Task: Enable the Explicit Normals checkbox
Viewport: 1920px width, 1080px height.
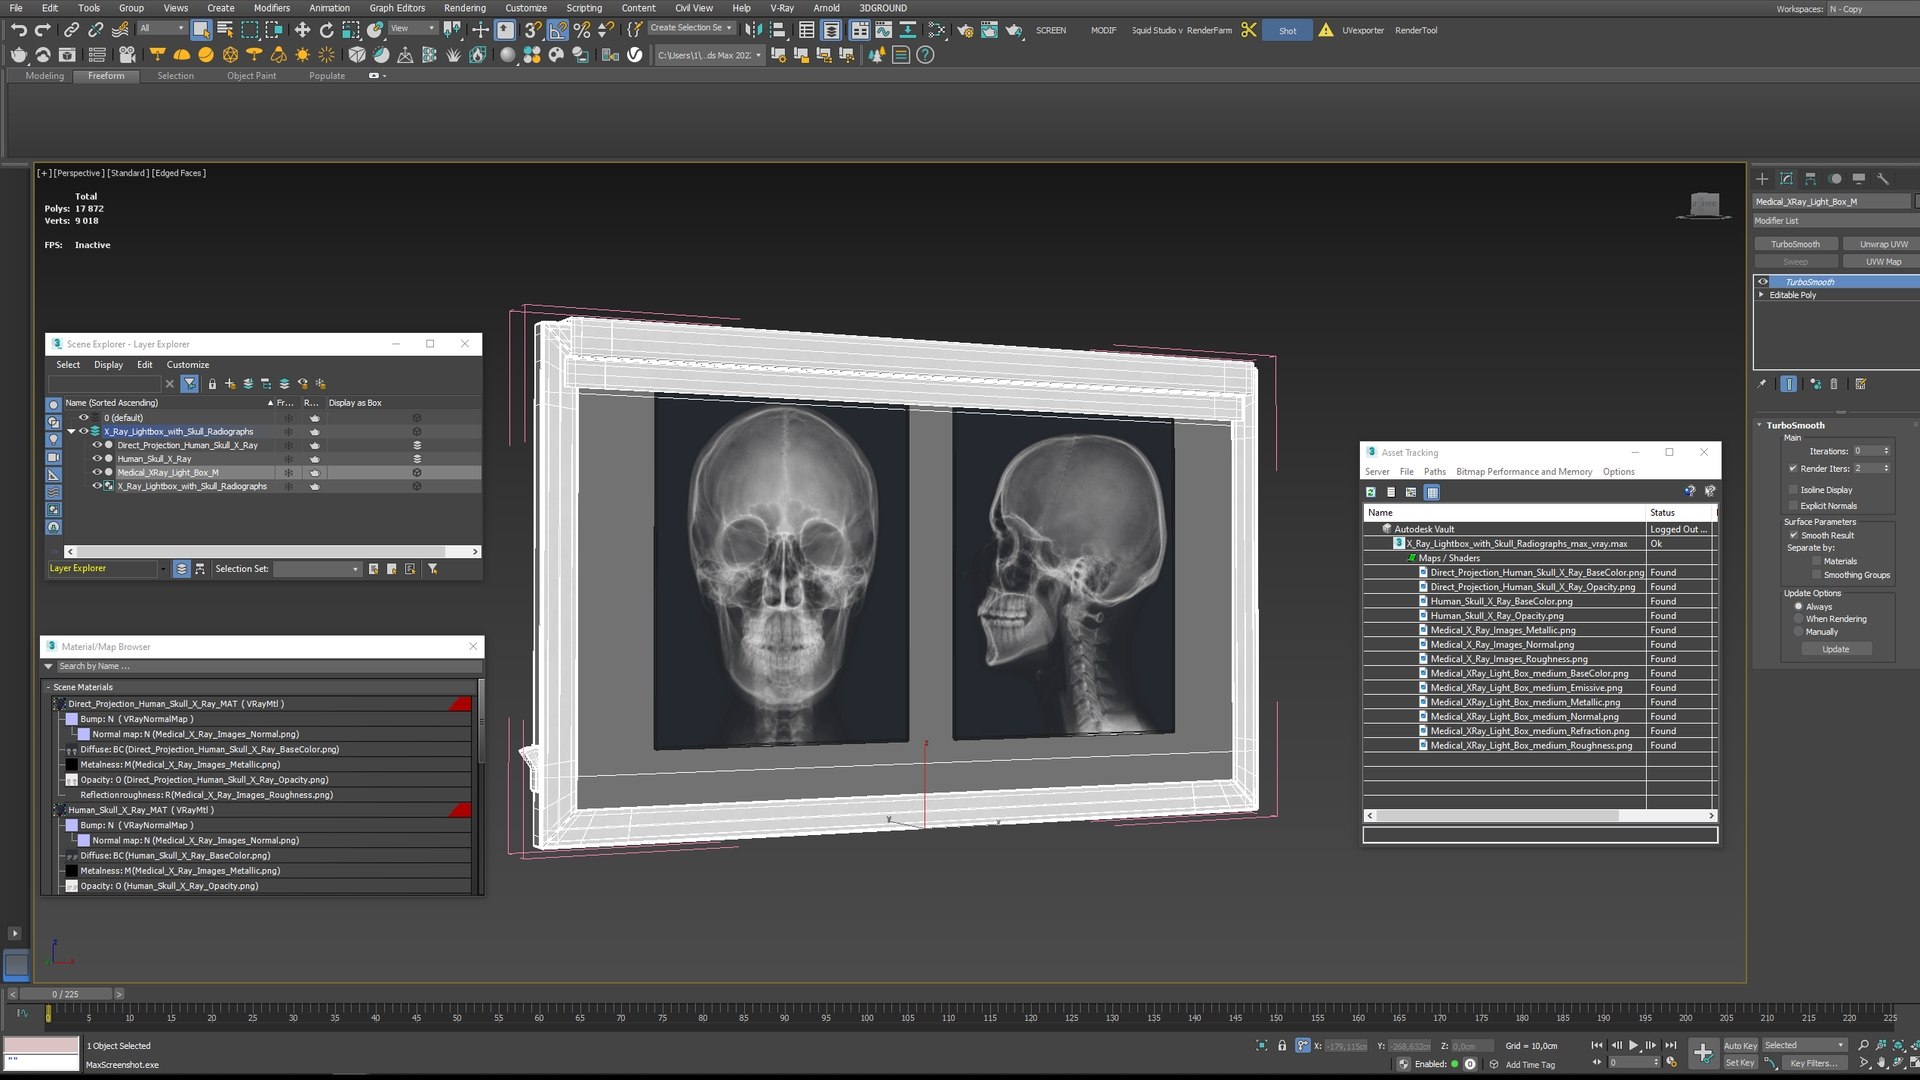Action: (1793, 506)
